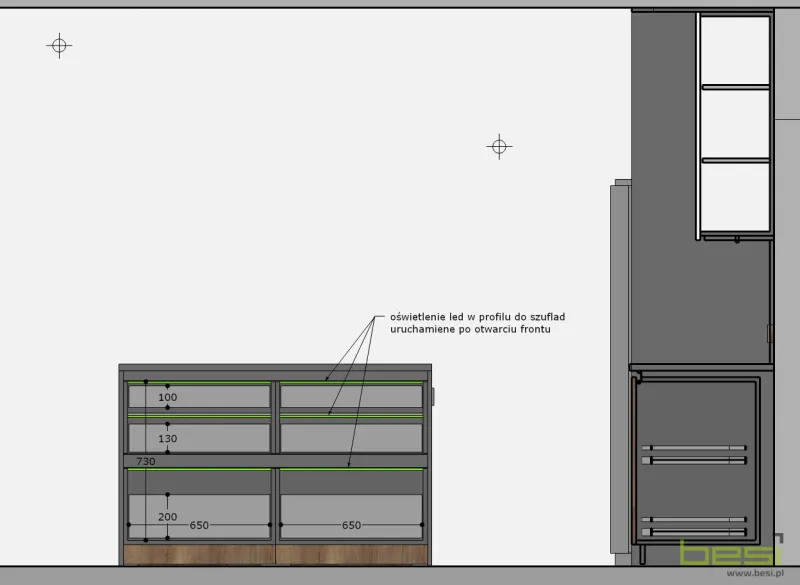Select the annotation line "oświetlenie led w profilu do szuflad"

tap(478, 317)
